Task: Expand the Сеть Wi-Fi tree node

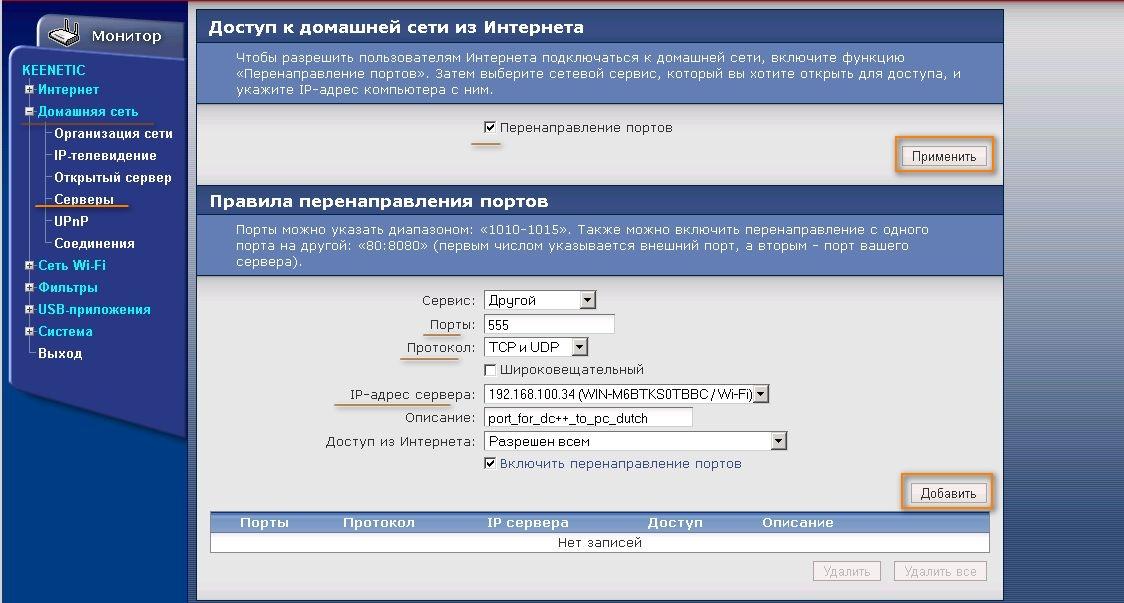Action: point(29,265)
